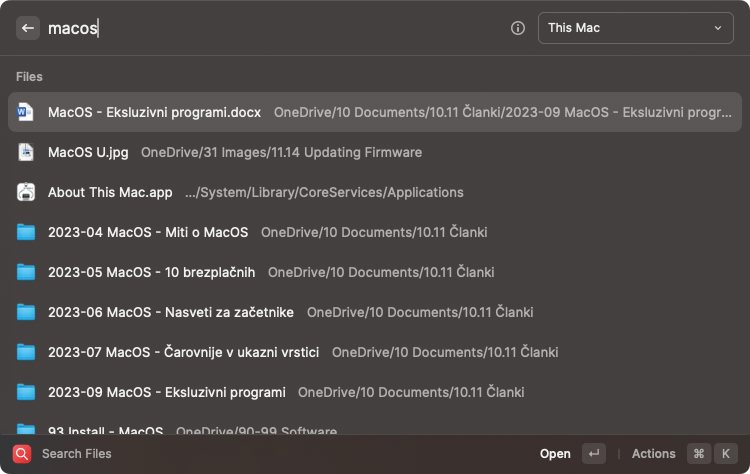Select 2023-09 MacOS - Eksluzivni programi folder
The image size is (750, 474).
(x=375, y=392)
